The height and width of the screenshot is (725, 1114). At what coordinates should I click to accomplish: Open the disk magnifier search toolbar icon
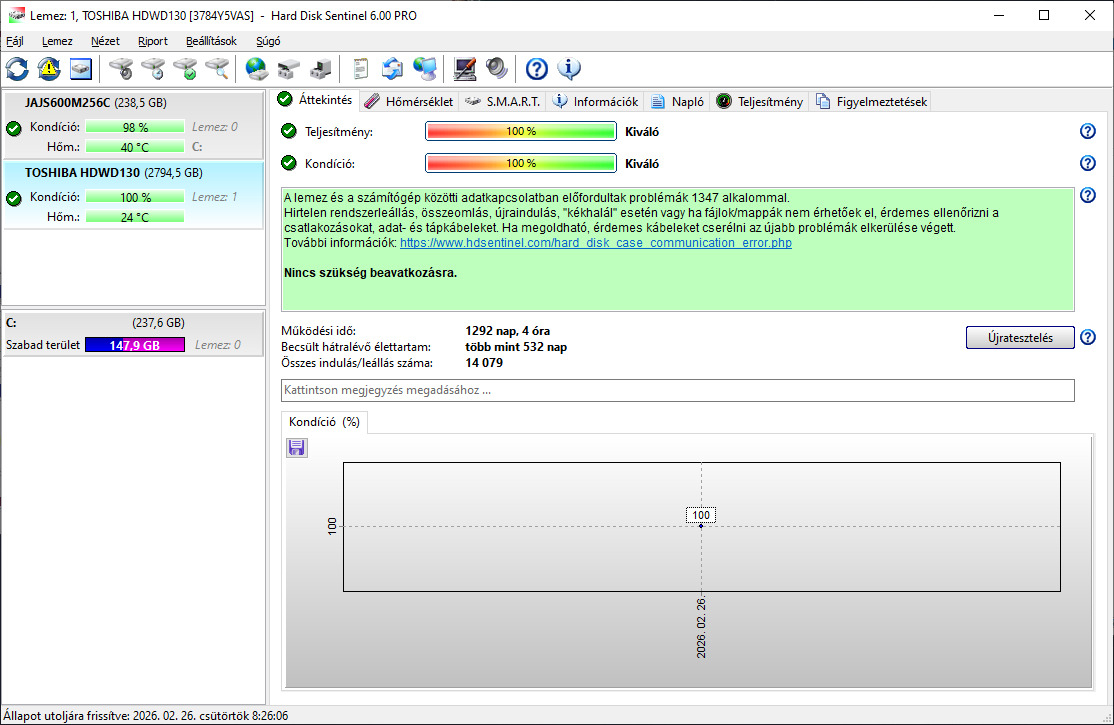(x=217, y=69)
